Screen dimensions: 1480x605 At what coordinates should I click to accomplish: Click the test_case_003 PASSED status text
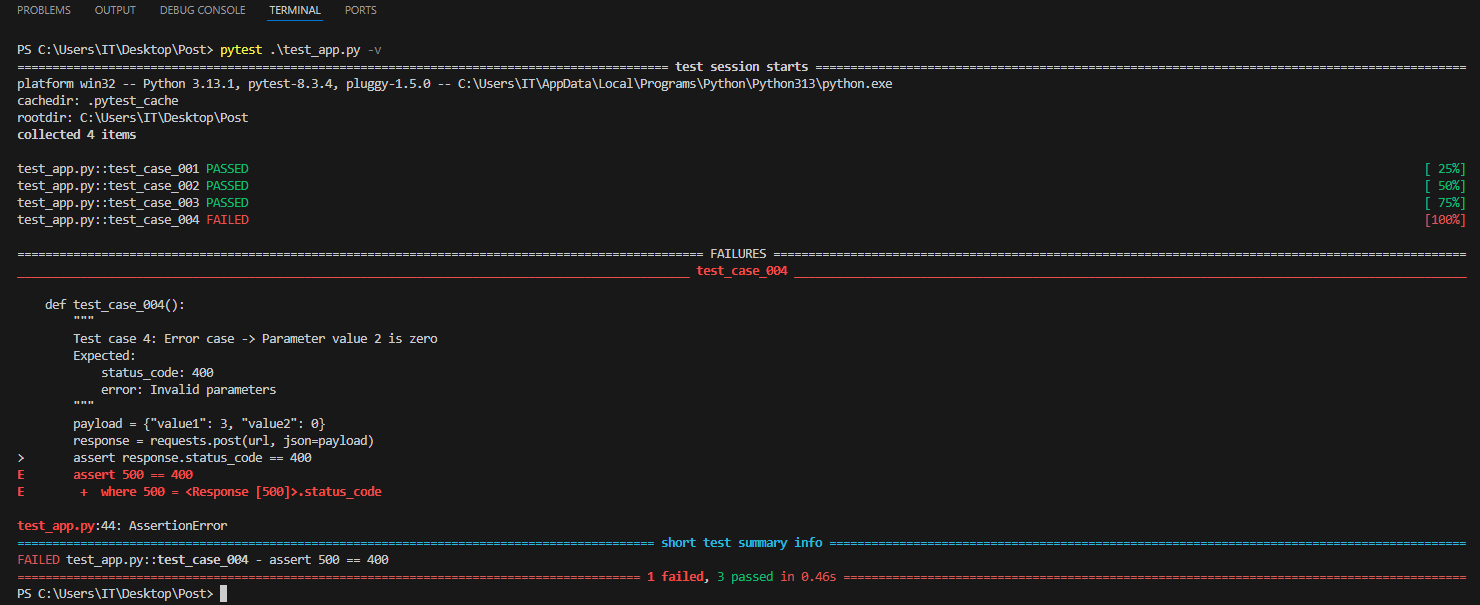(227, 202)
